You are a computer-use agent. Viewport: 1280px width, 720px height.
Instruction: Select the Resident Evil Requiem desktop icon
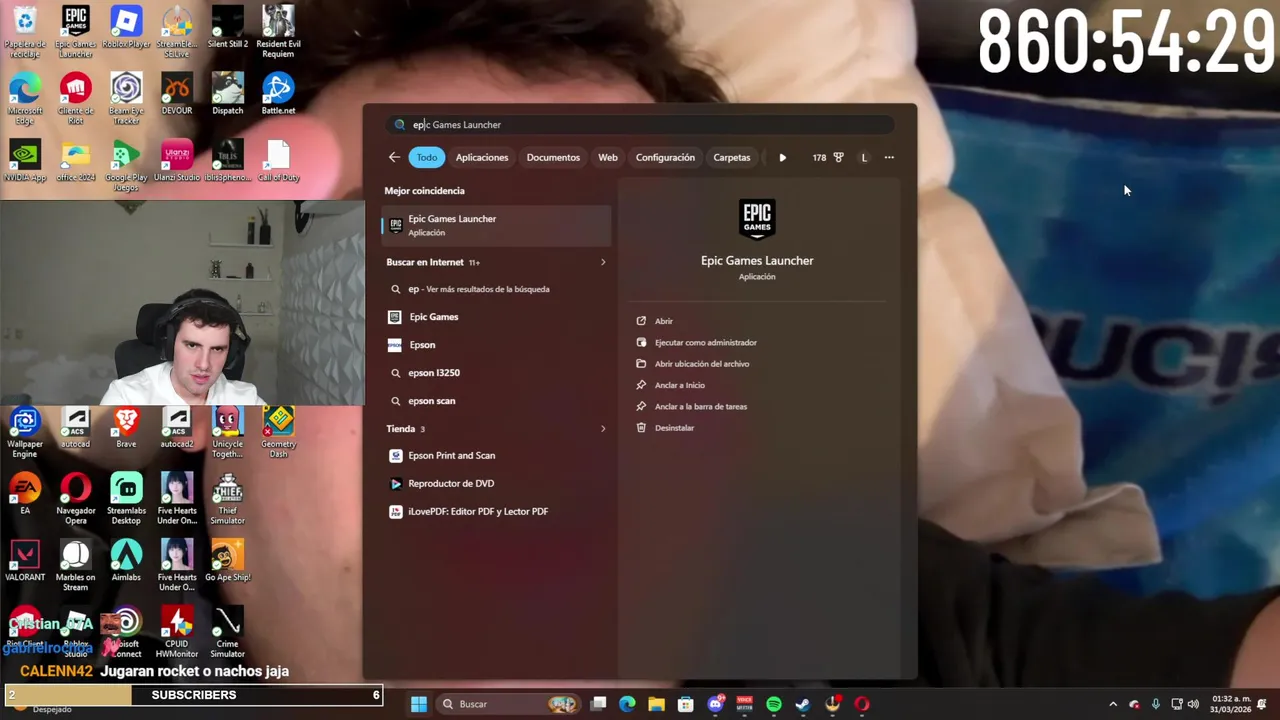point(278,32)
